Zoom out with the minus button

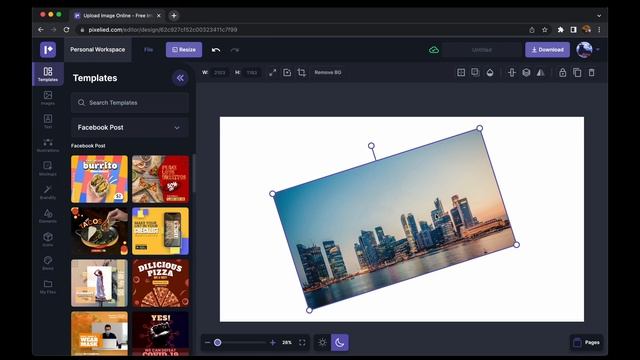point(207,342)
